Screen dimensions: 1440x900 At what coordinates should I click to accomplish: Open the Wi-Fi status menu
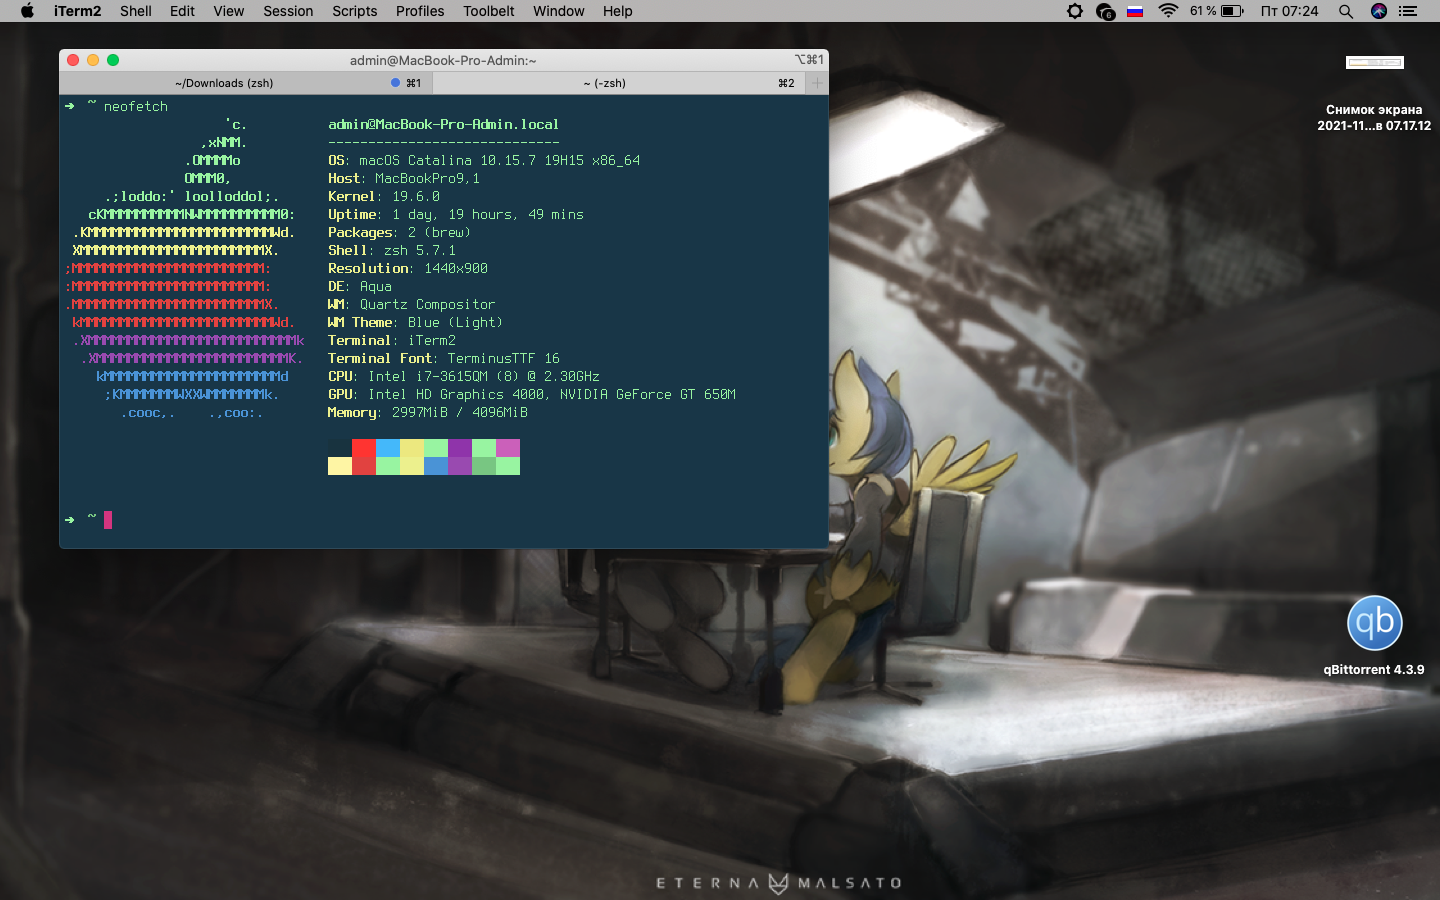(1168, 11)
